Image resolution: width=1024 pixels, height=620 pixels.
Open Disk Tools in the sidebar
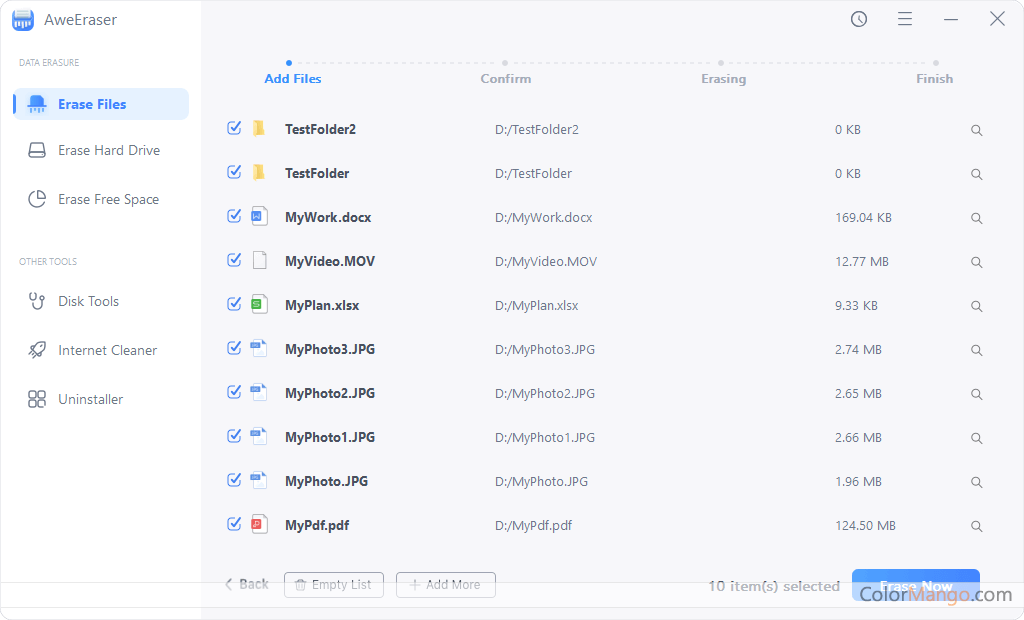[88, 301]
